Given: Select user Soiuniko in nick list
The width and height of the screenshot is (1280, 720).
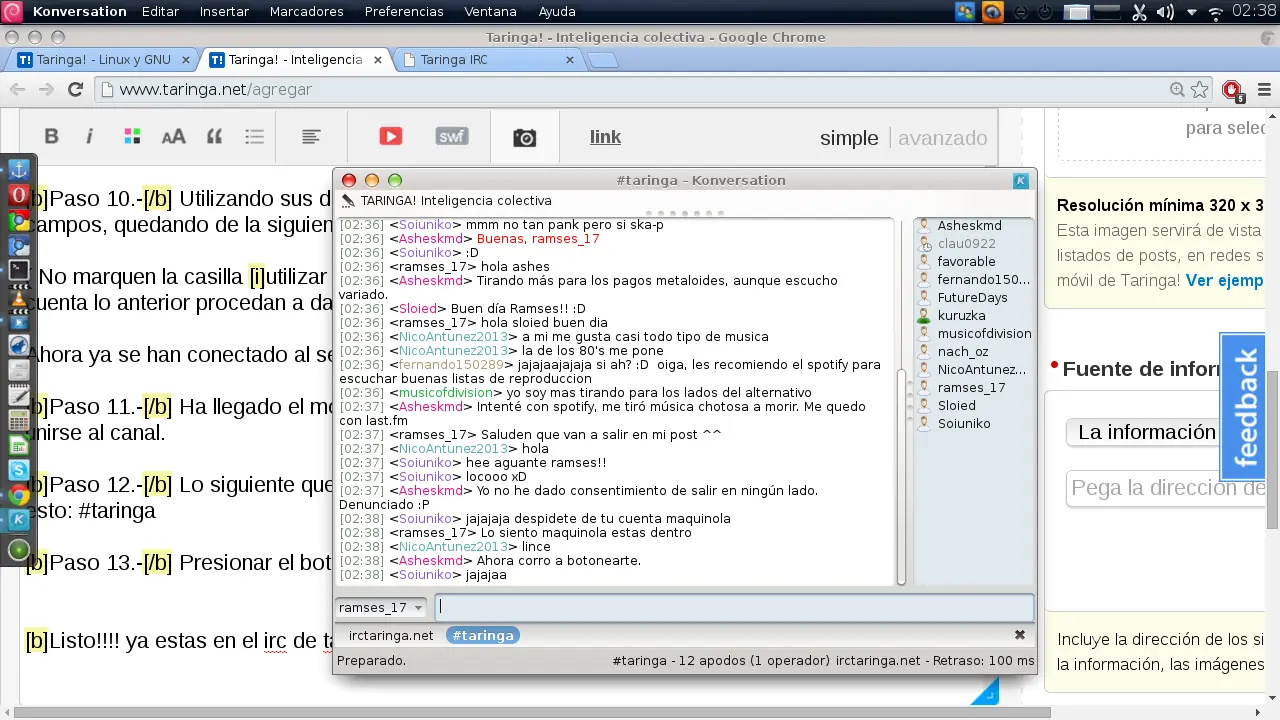Looking at the screenshot, I should click(x=964, y=424).
